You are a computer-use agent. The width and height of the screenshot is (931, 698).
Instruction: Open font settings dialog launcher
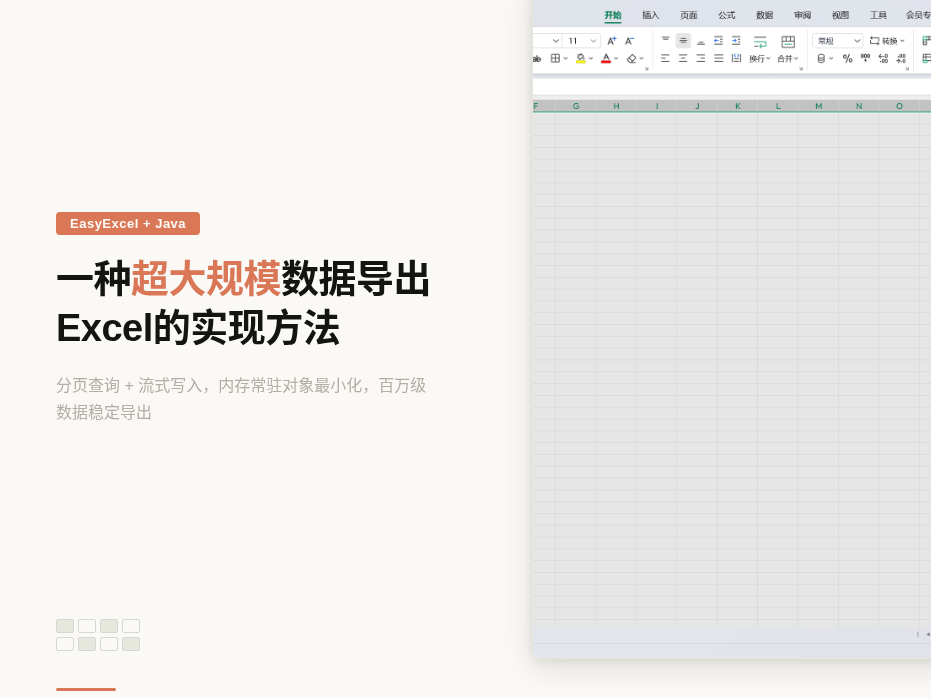click(x=647, y=69)
